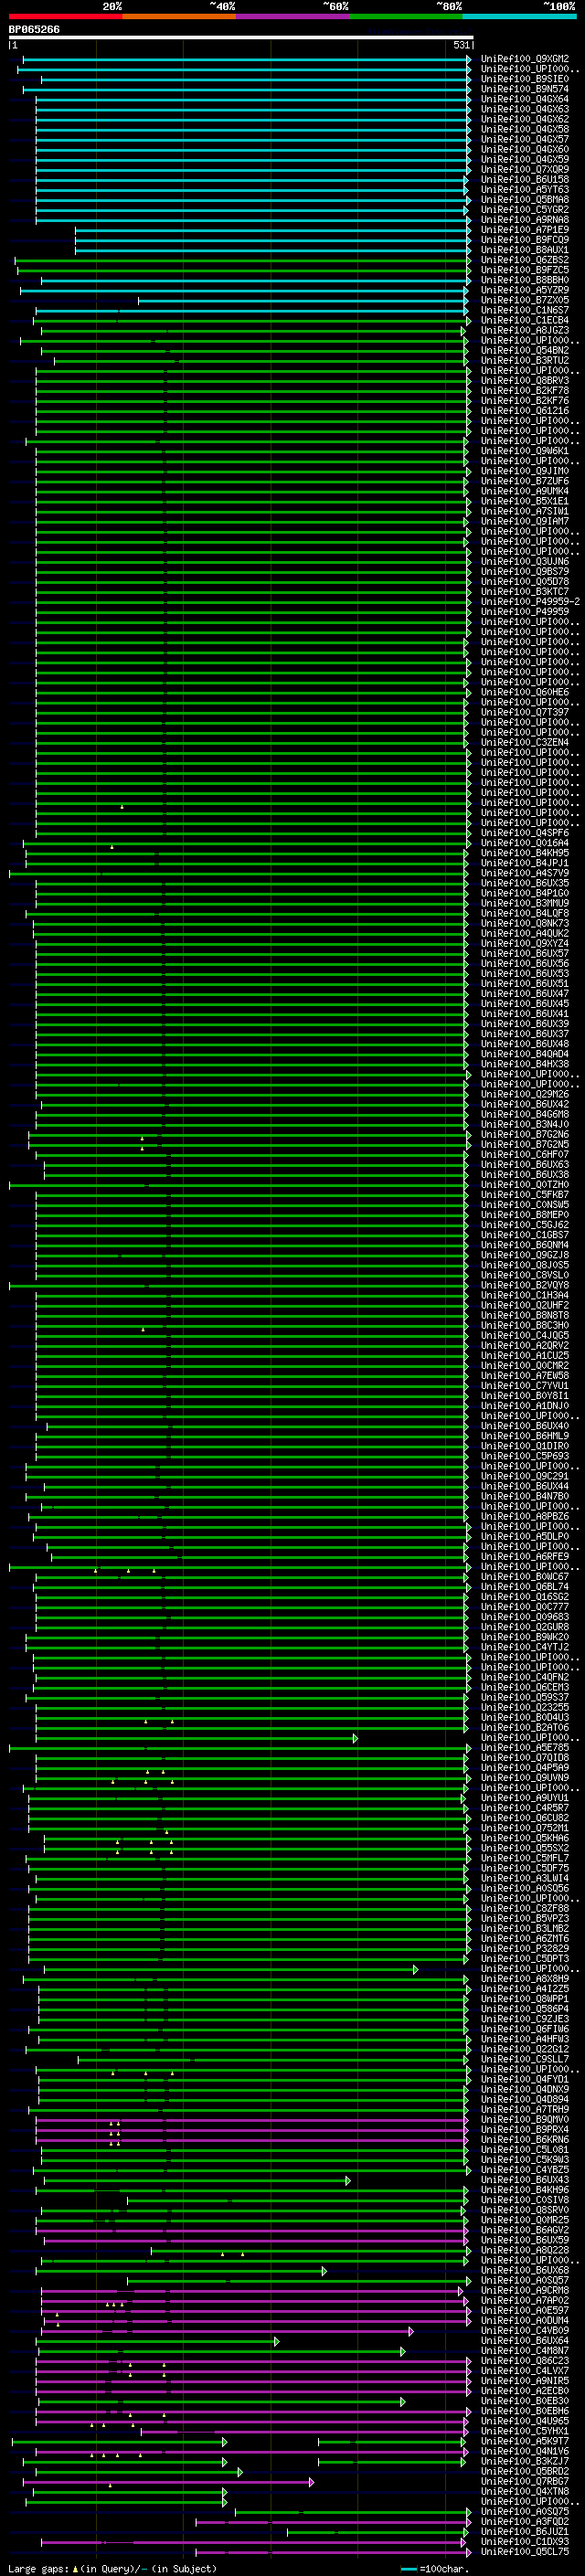585x2576 pixels.
Task: Select the UniRef100_A9RNA8 label
Action: tap(525, 220)
